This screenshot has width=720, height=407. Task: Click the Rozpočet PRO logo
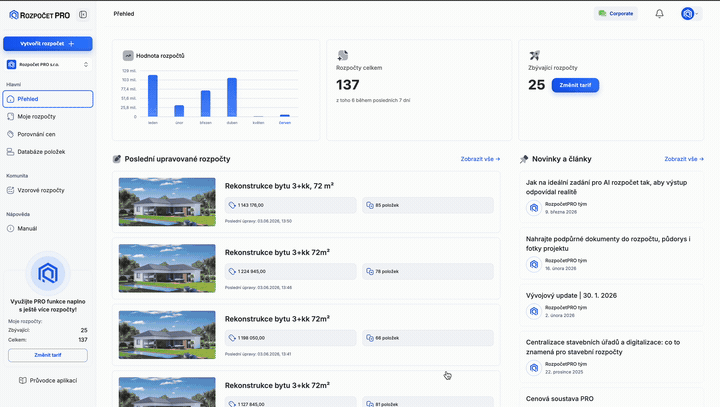pos(39,15)
